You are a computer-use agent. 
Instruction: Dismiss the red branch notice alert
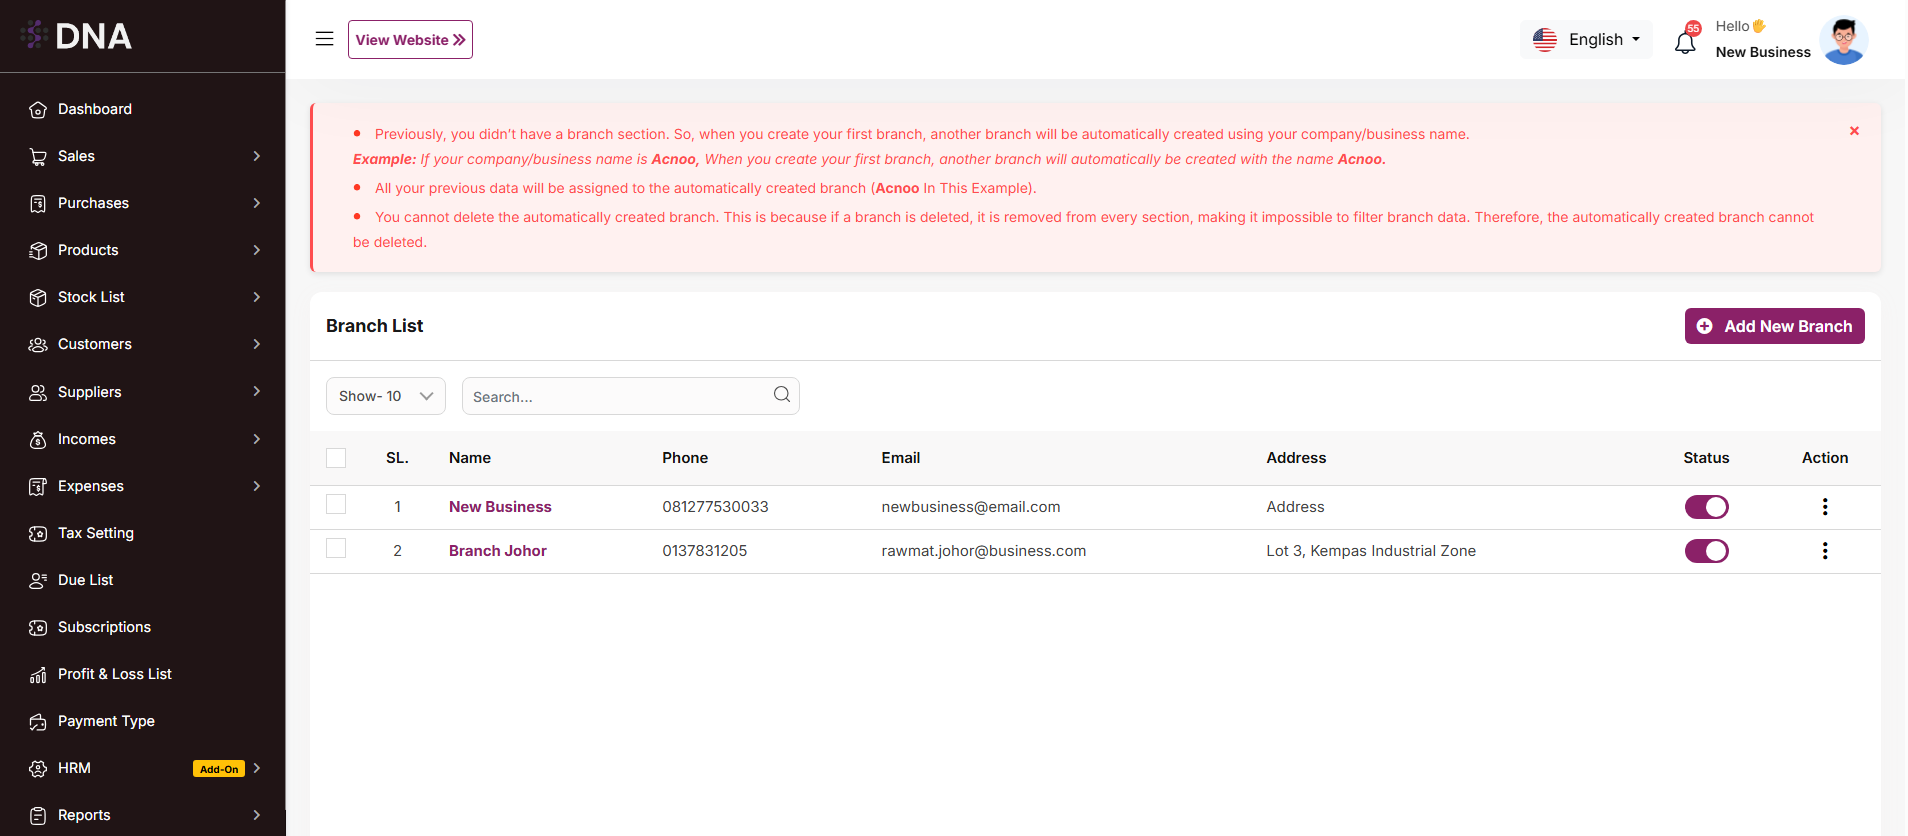[1854, 131]
